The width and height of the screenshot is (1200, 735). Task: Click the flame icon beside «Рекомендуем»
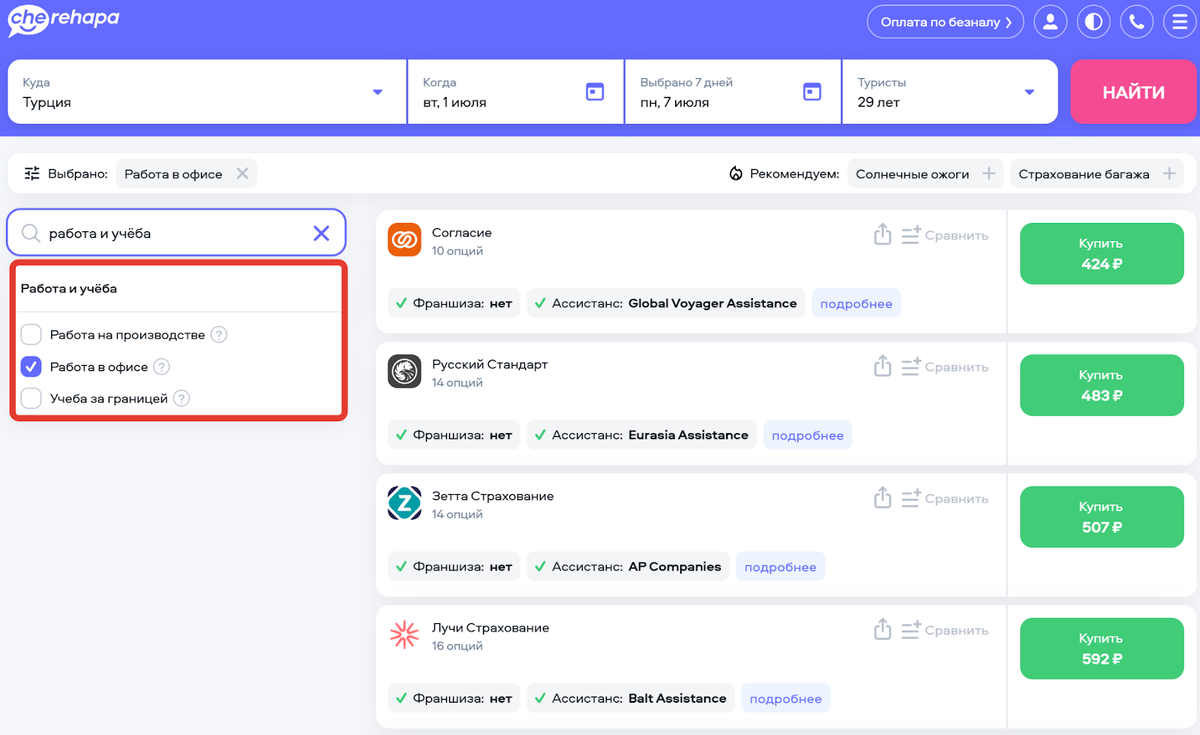(736, 173)
